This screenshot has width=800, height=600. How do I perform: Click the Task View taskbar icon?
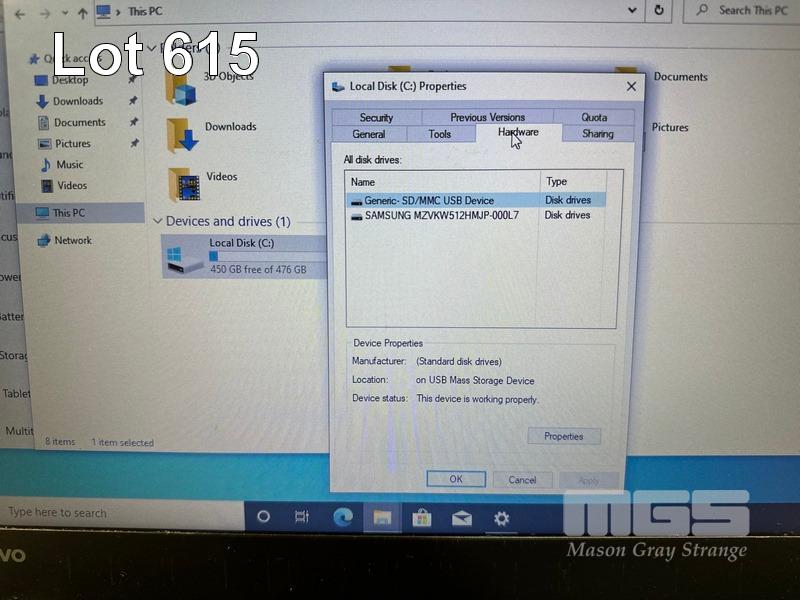pos(301,517)
